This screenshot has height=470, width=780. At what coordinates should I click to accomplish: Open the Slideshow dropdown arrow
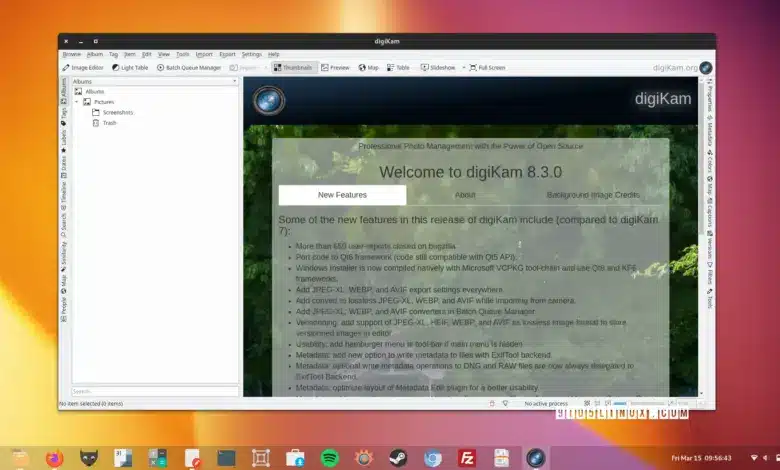[x=464, y=68]
